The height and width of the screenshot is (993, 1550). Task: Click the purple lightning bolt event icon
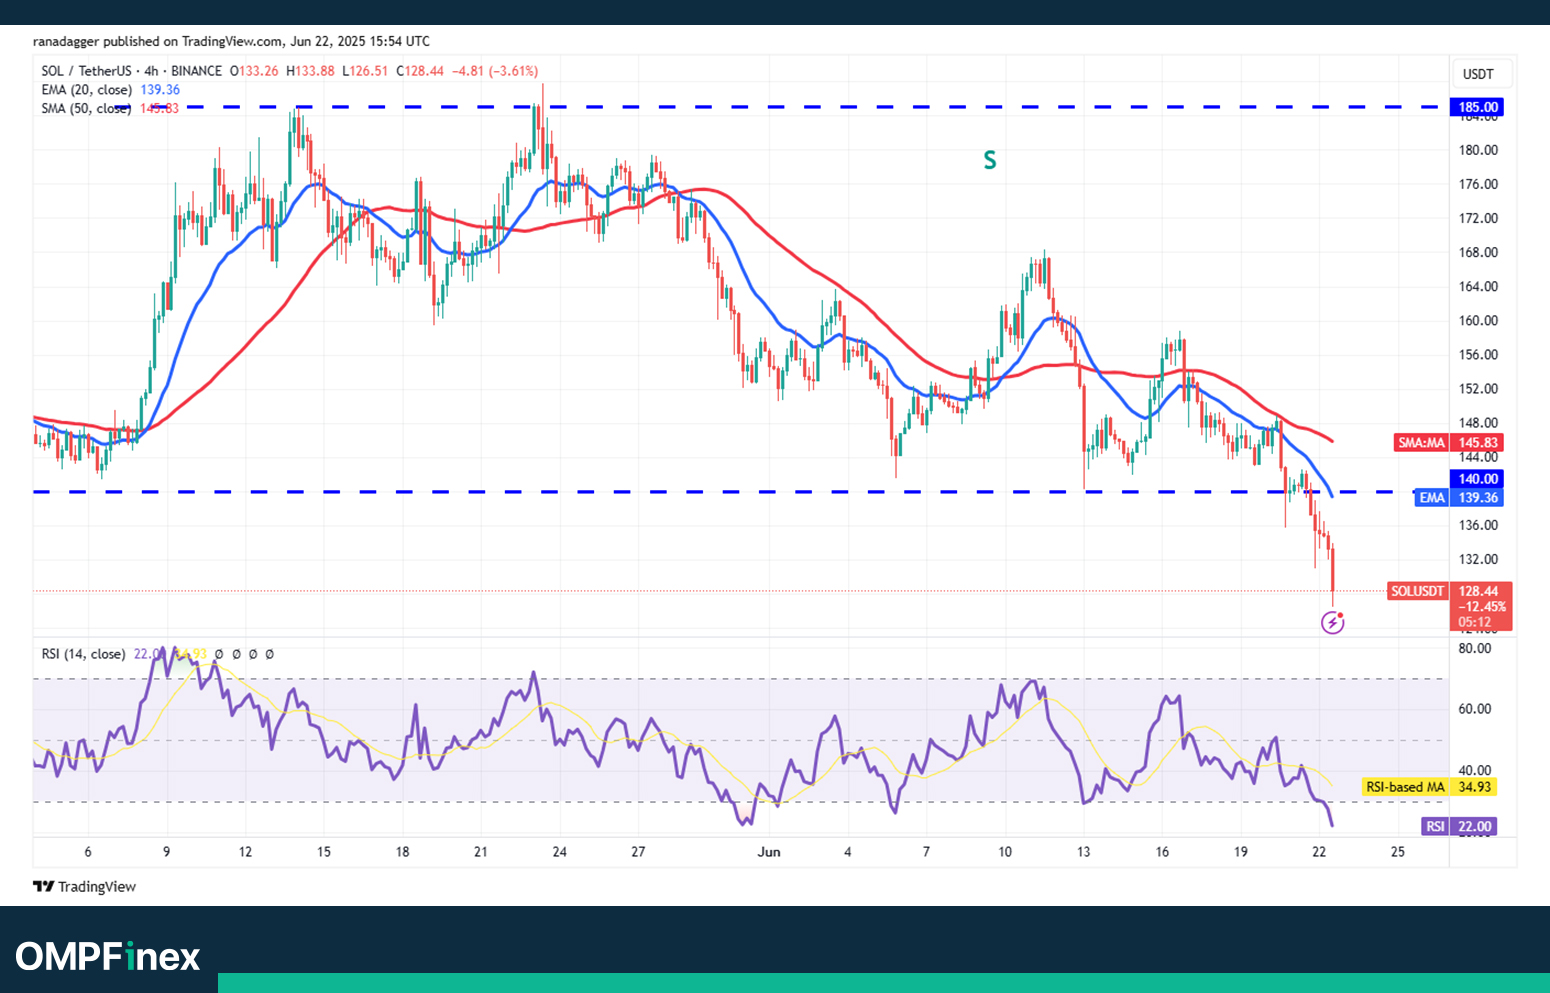(x=1332, y=623)
